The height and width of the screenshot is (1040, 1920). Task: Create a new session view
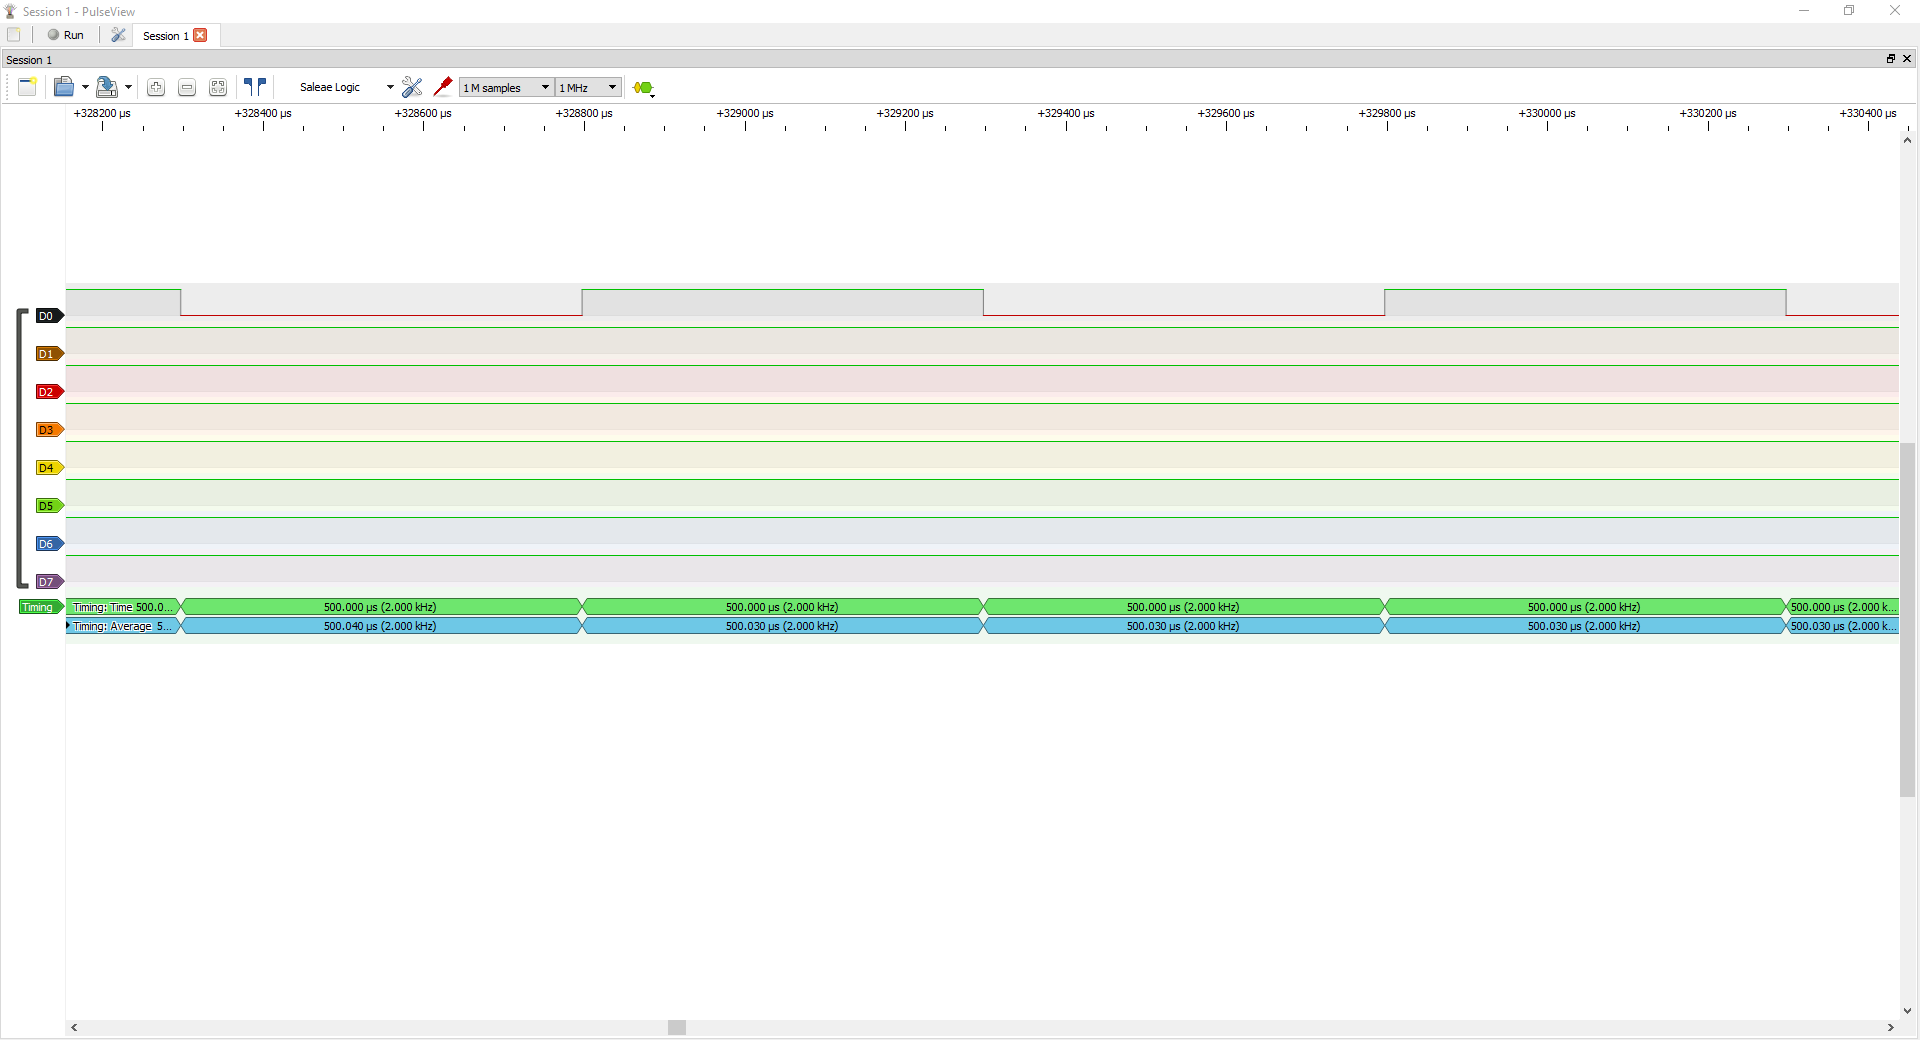point(27,88)
